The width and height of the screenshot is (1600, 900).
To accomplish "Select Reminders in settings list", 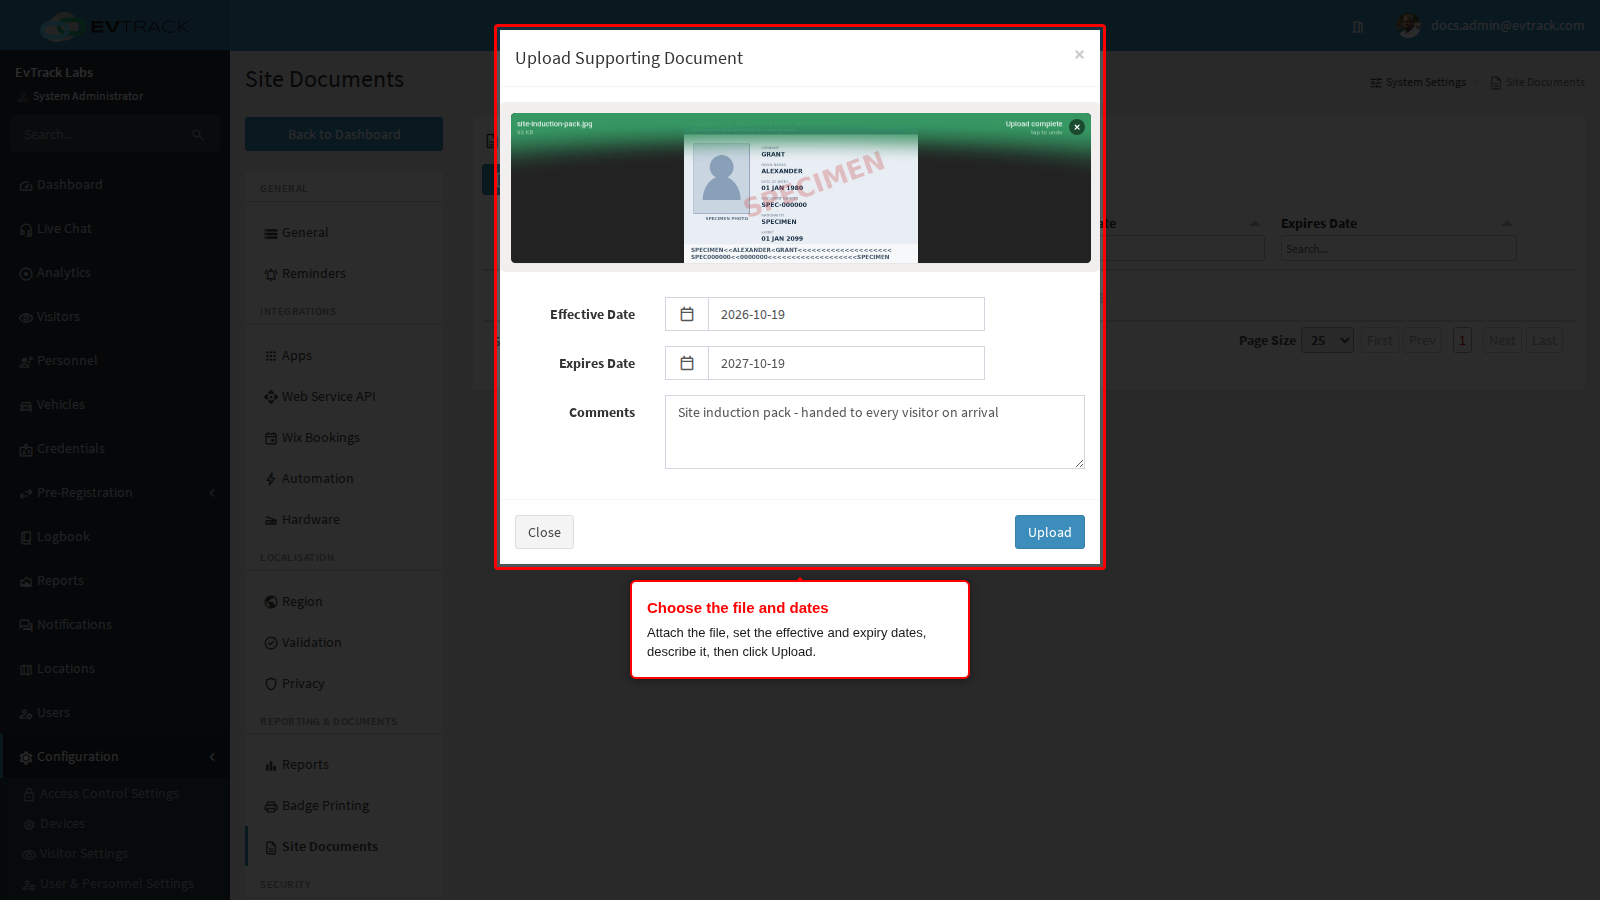I will click(344, 274).
